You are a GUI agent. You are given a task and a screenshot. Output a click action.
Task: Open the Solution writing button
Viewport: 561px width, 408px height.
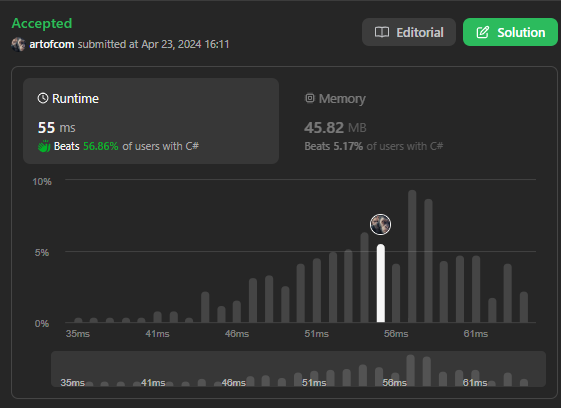pyautogui.click(x=510, y=32)
